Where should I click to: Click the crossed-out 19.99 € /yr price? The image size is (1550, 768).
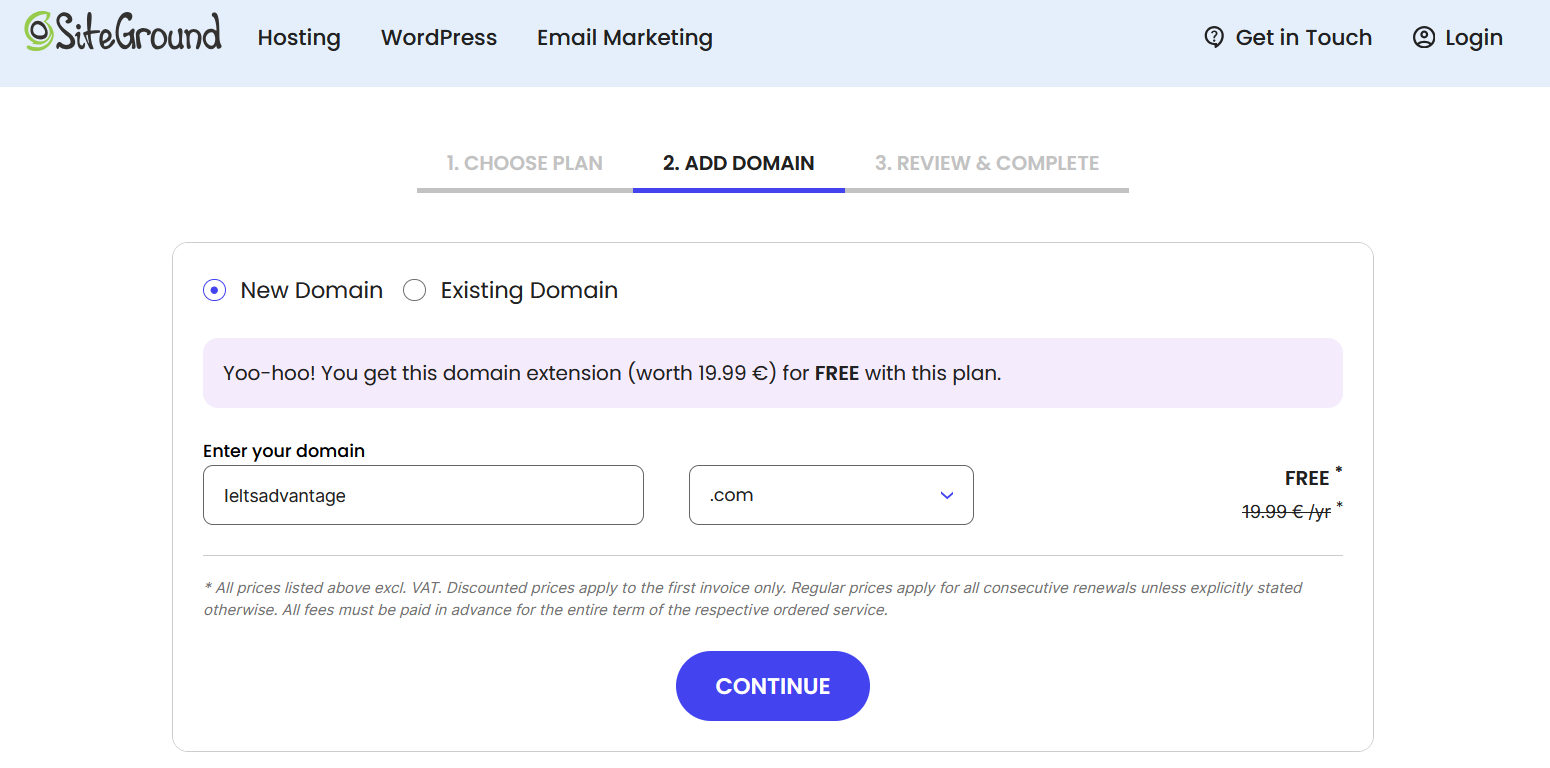point(1286,512)
